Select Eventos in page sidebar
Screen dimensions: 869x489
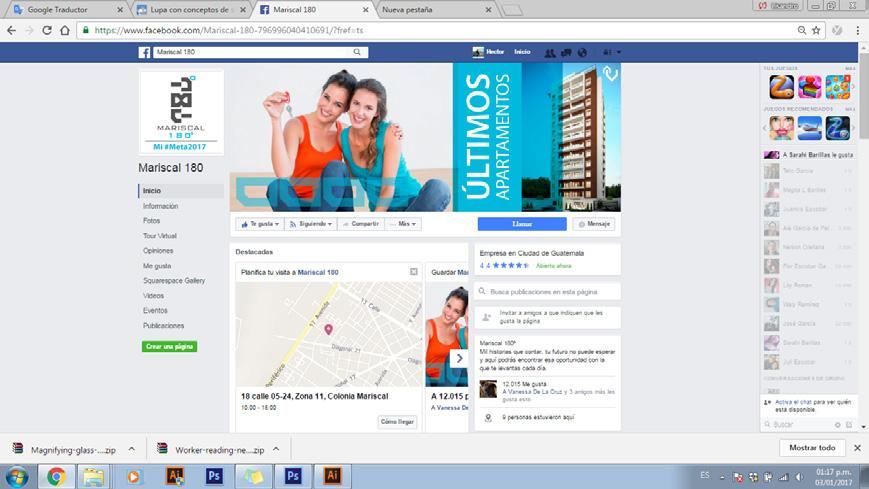point(155,310)
